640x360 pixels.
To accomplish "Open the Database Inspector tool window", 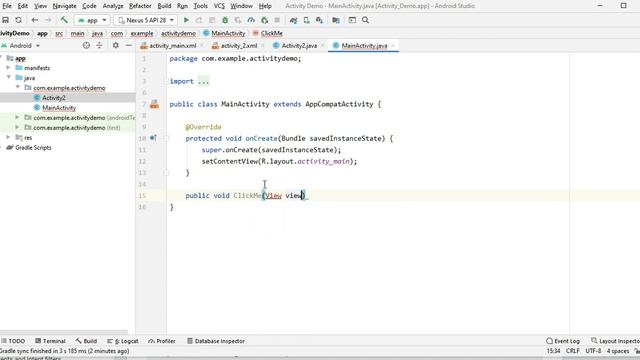I will [x=216, y=341].
